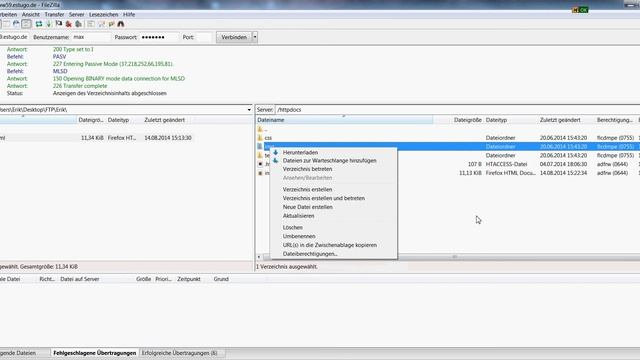
Task: Open dropdown arrow next to Verbinden
Action: pyautogui.click(x=255, y=37)
